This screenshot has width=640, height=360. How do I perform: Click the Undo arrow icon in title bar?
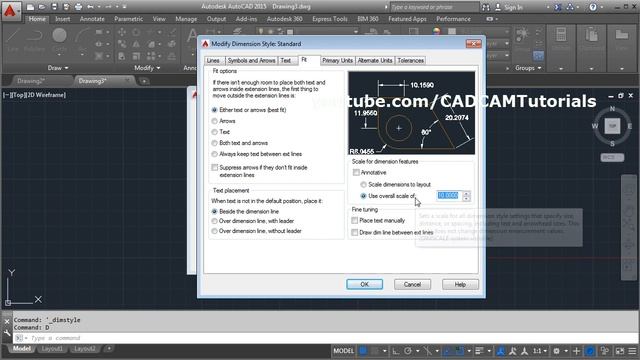coord(90,7)
